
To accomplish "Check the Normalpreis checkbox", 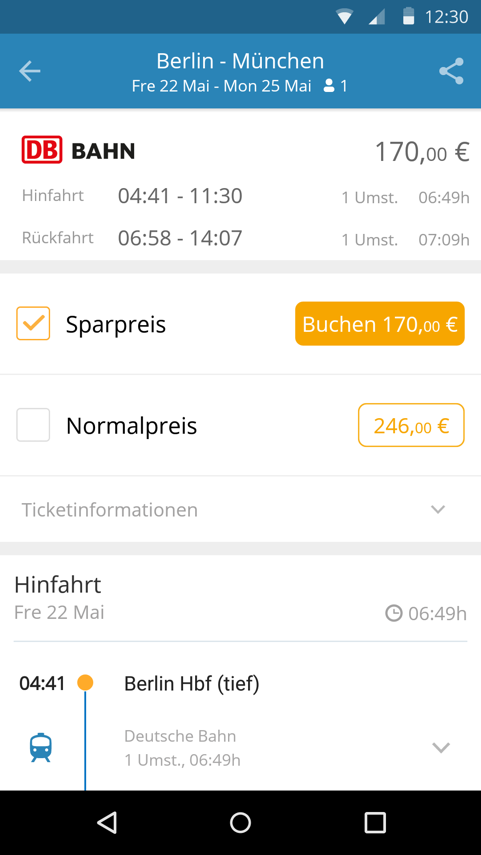I will coord(33,425).
